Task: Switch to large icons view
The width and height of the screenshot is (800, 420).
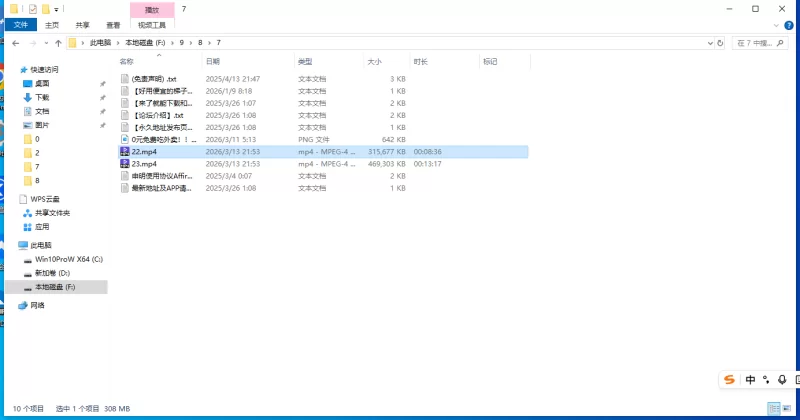Action: 786,408
